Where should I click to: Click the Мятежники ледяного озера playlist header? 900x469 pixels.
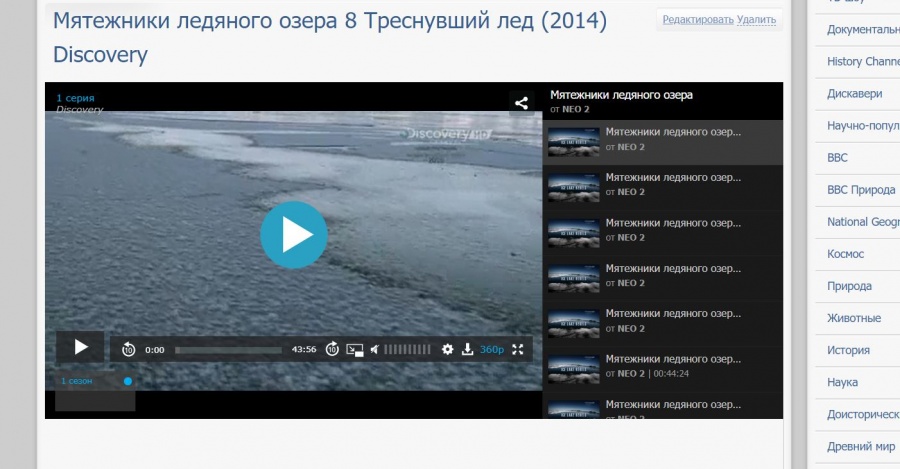pos(622,95)
